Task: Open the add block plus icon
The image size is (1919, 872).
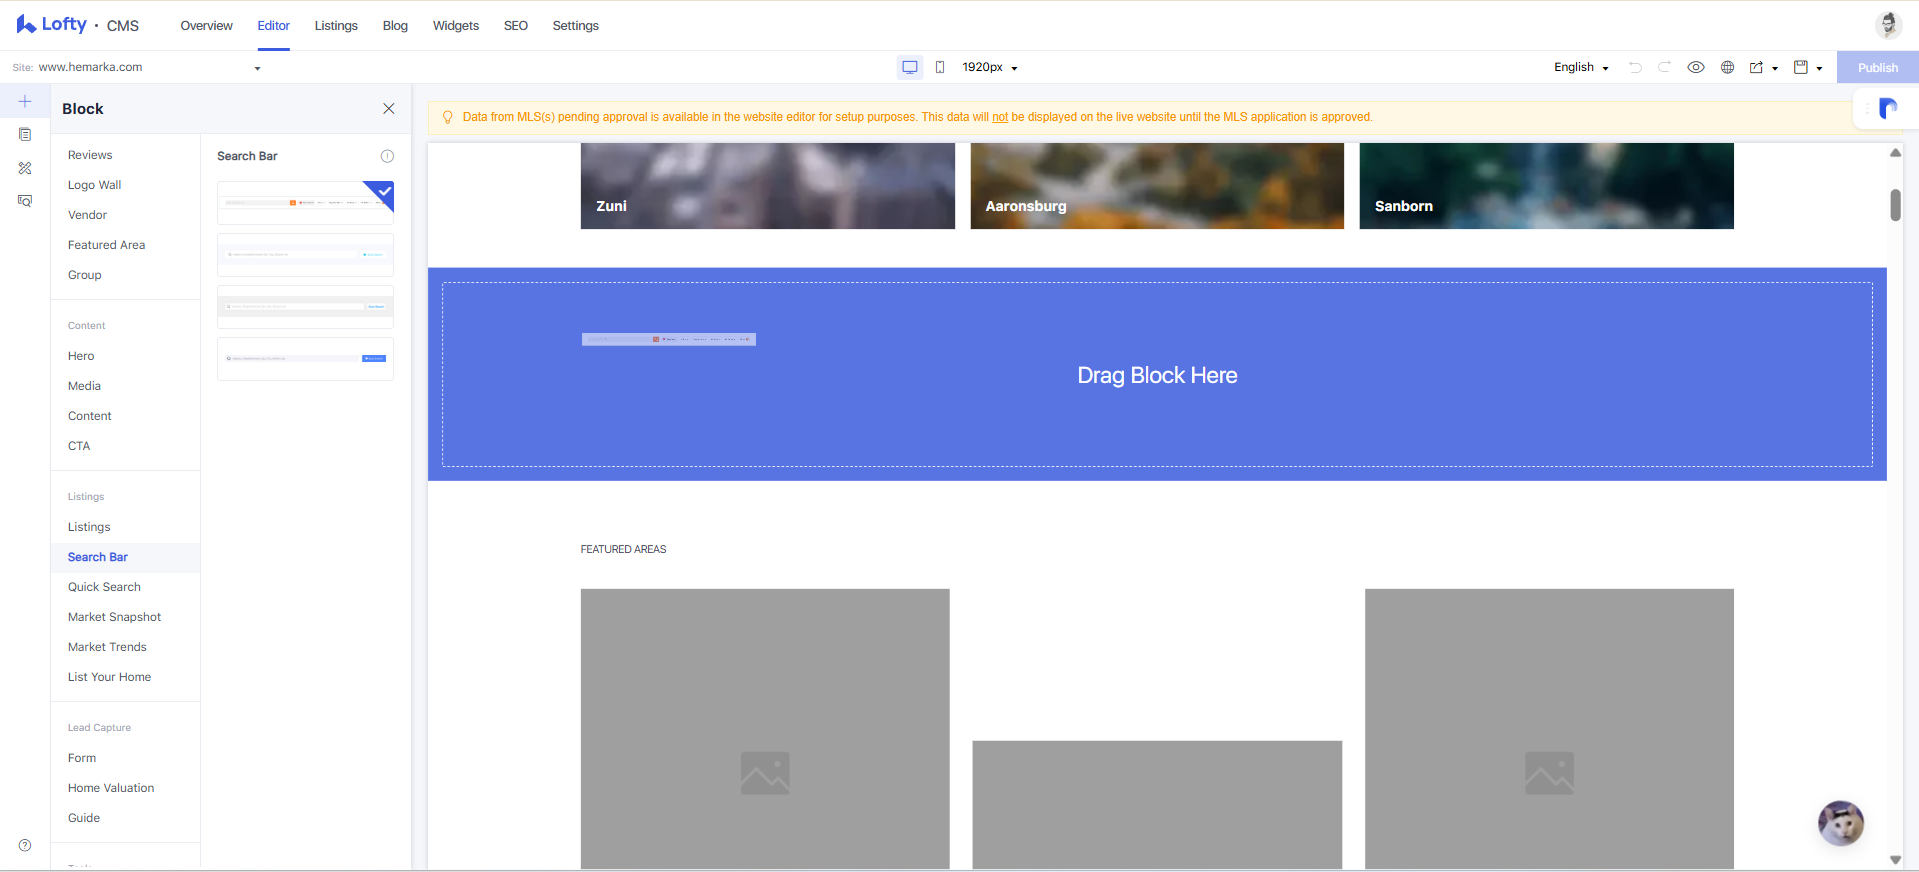Action: pos(25,101)
